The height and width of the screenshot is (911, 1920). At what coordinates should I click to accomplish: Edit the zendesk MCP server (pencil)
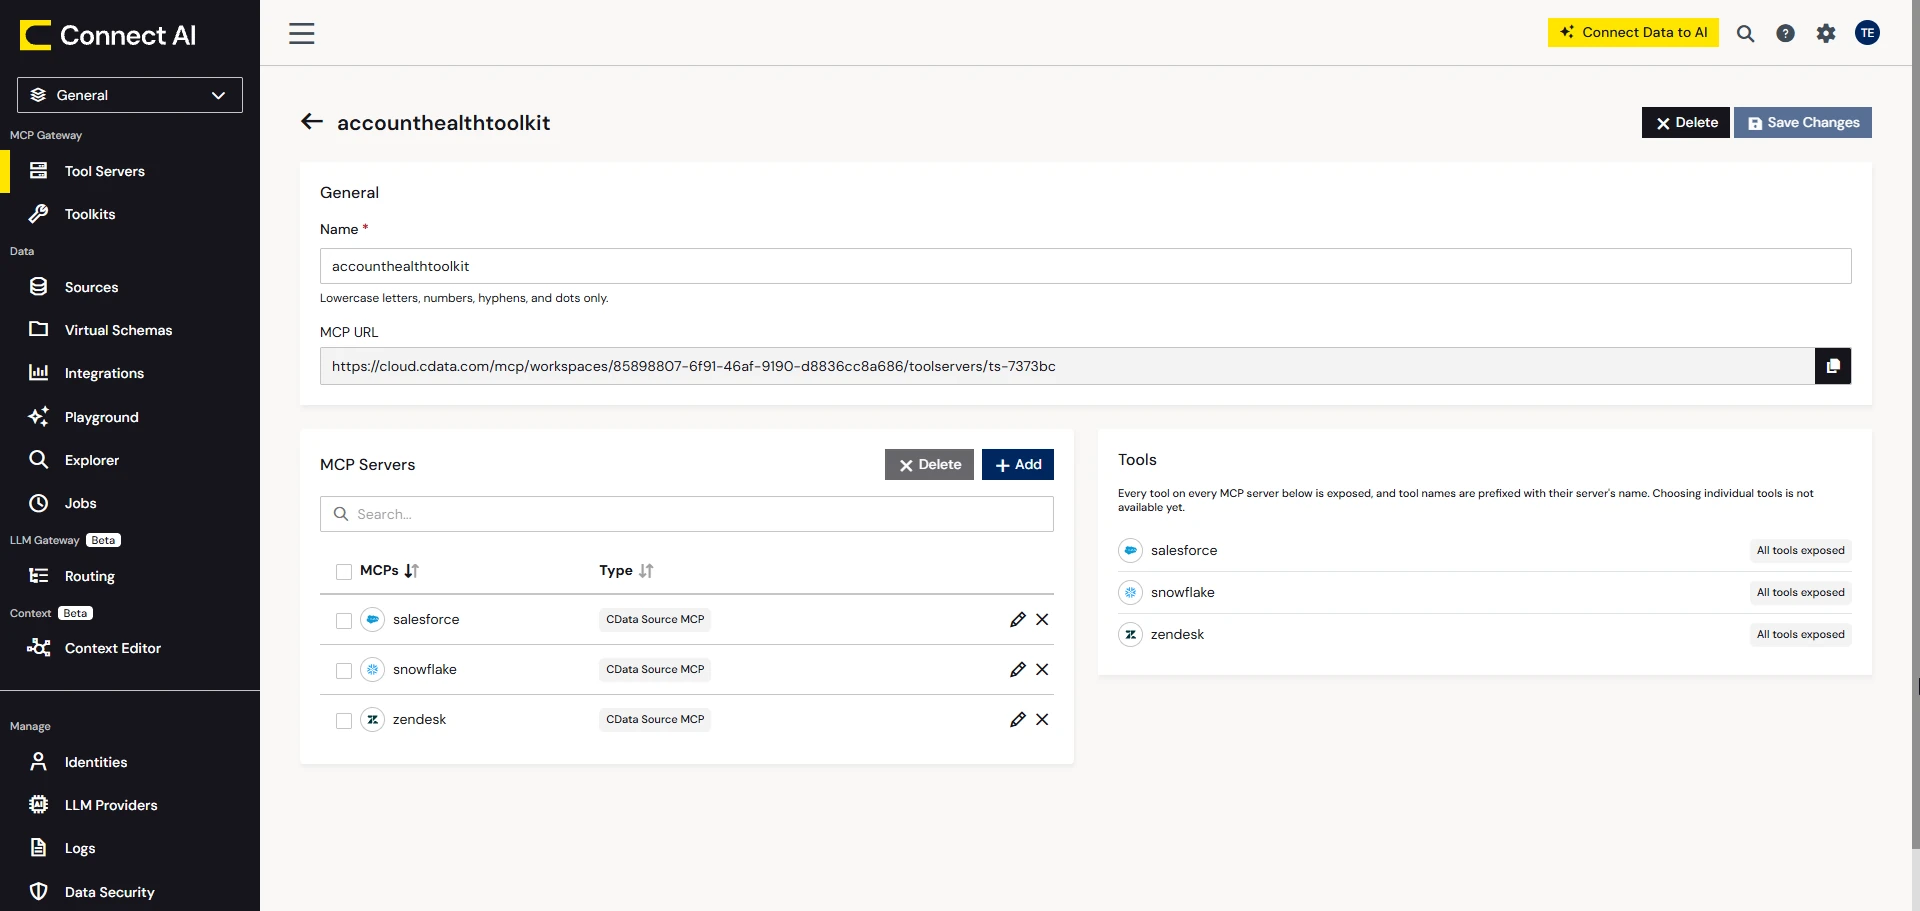point(1018,719)
